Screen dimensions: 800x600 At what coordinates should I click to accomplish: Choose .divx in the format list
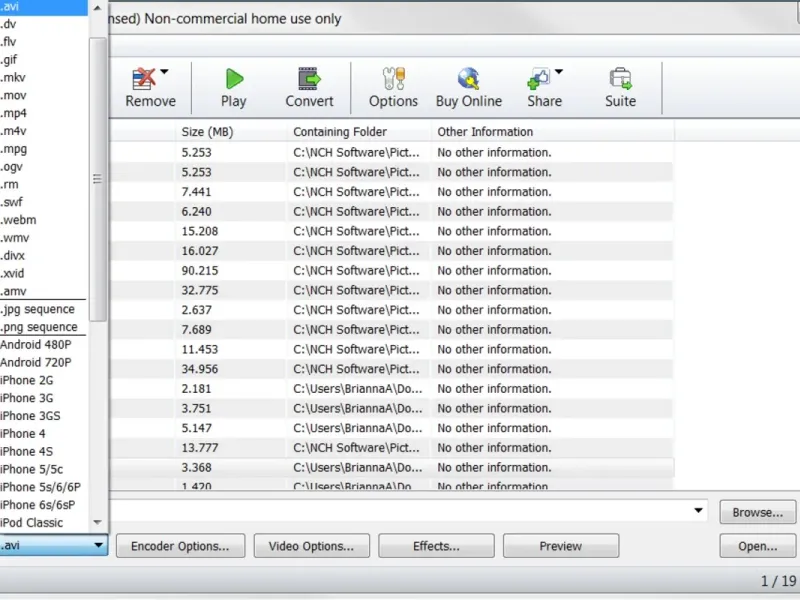[44, 256]
